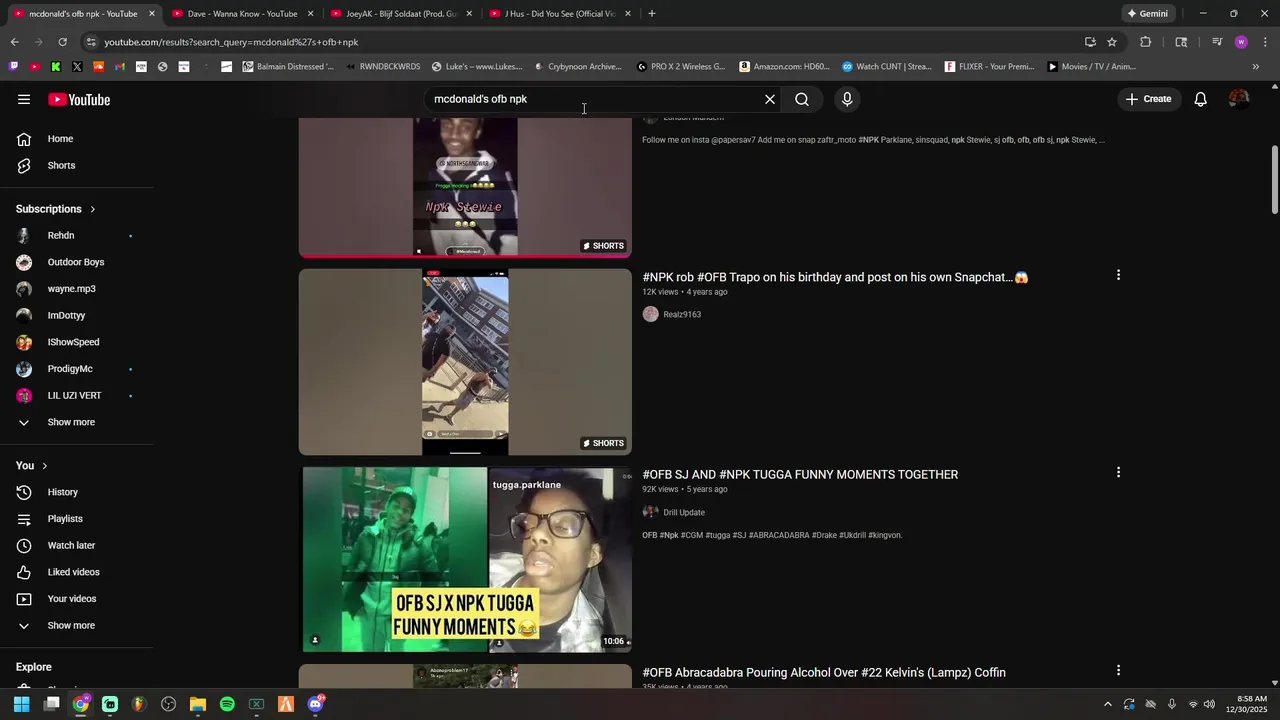Image resolution: width=1280 pixels, height=720 pixels.
Task: Expand the Subscriptions section header
Action: pyautogui.click(x=56, y=209)
